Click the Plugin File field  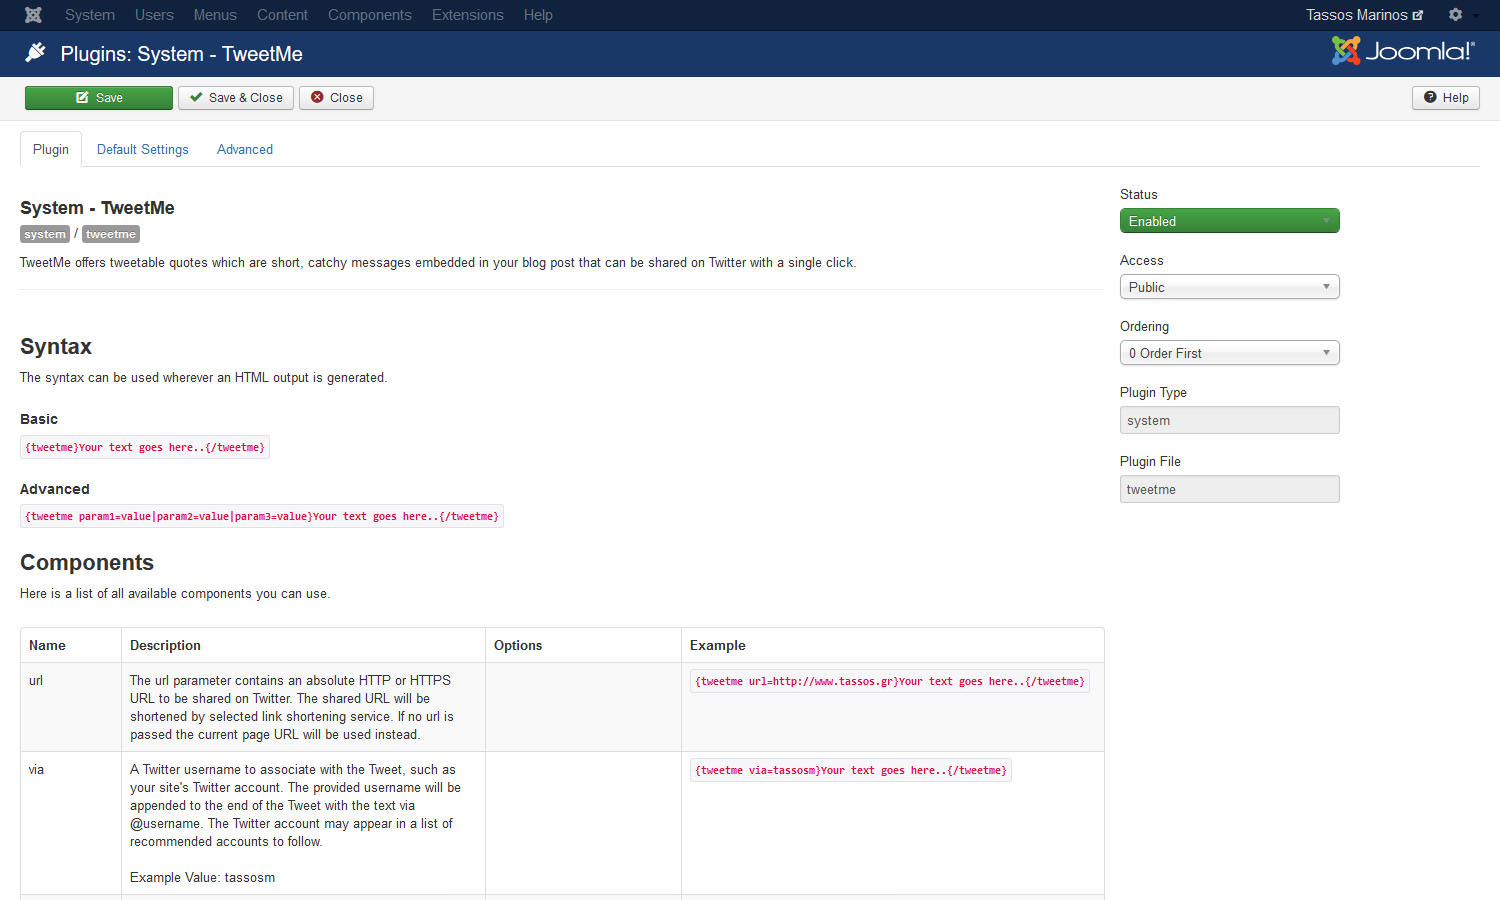pos(1230,489)
